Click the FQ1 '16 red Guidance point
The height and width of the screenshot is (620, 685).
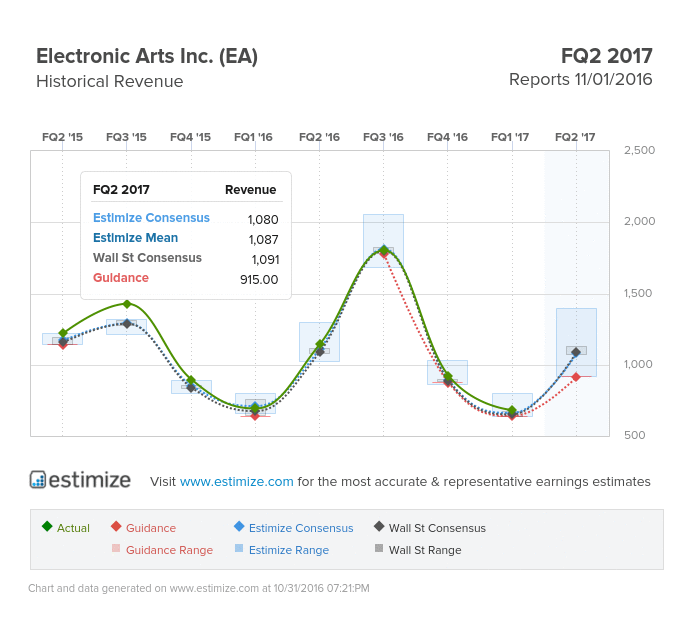point(255,416)
